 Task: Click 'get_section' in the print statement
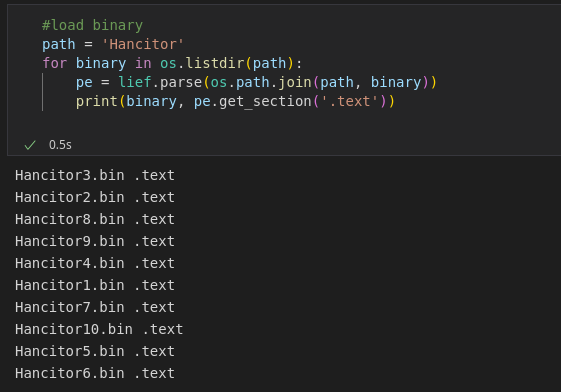click(x=265, y=102)
